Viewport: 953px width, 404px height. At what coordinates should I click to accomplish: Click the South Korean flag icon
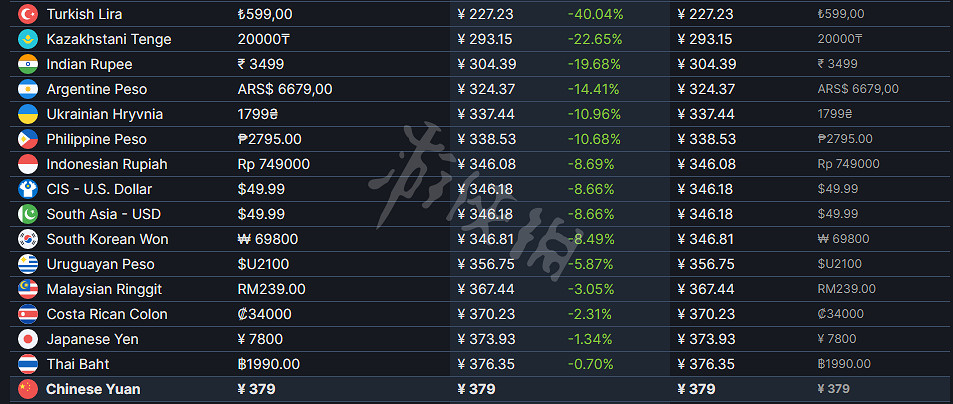point(28,239)
